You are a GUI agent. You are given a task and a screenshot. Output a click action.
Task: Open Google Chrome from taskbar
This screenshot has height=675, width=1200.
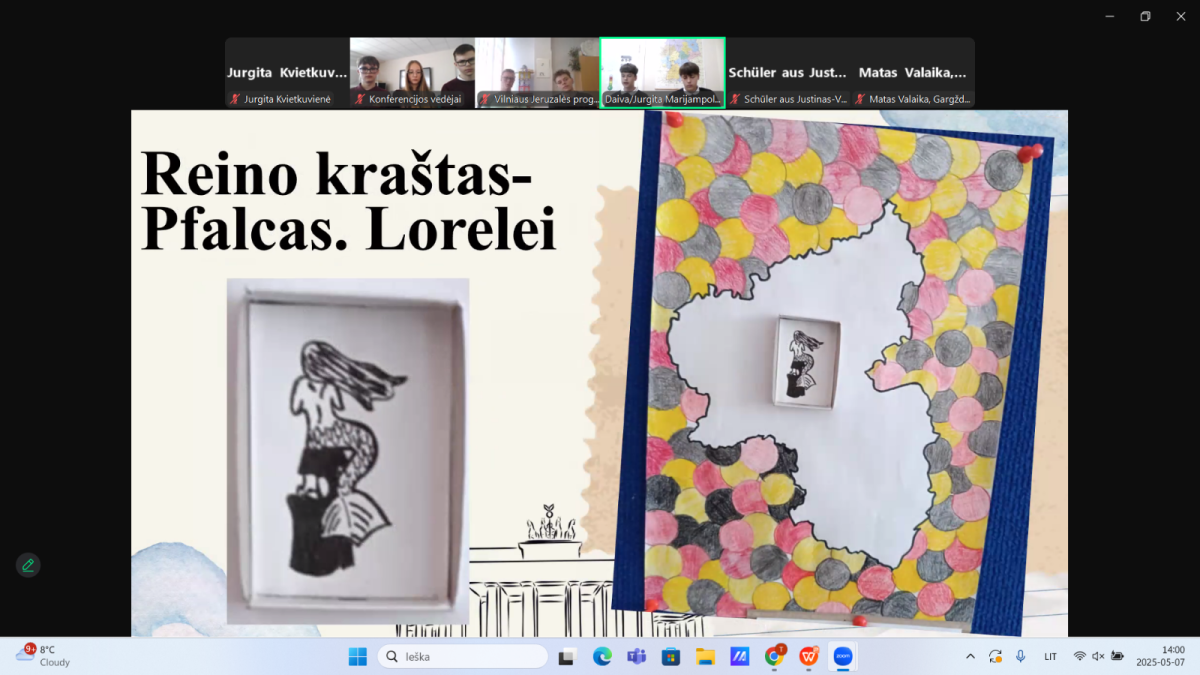(774, 656)
